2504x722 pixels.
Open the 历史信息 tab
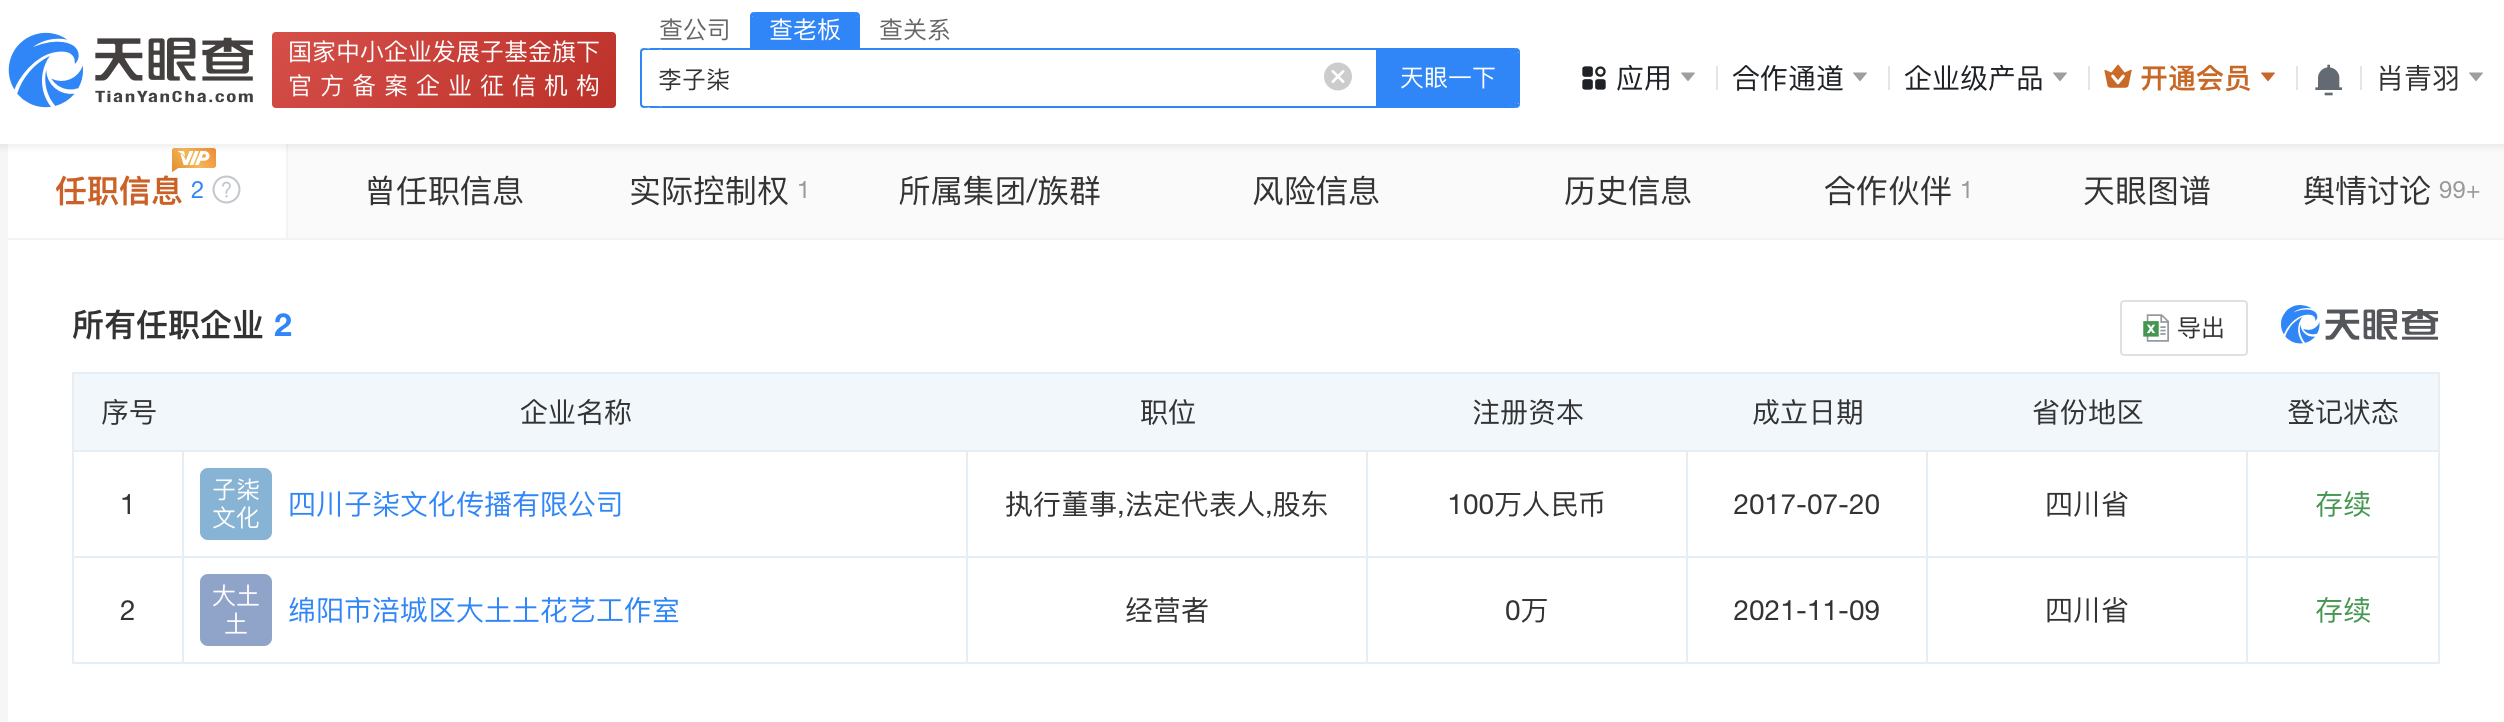1627,191
